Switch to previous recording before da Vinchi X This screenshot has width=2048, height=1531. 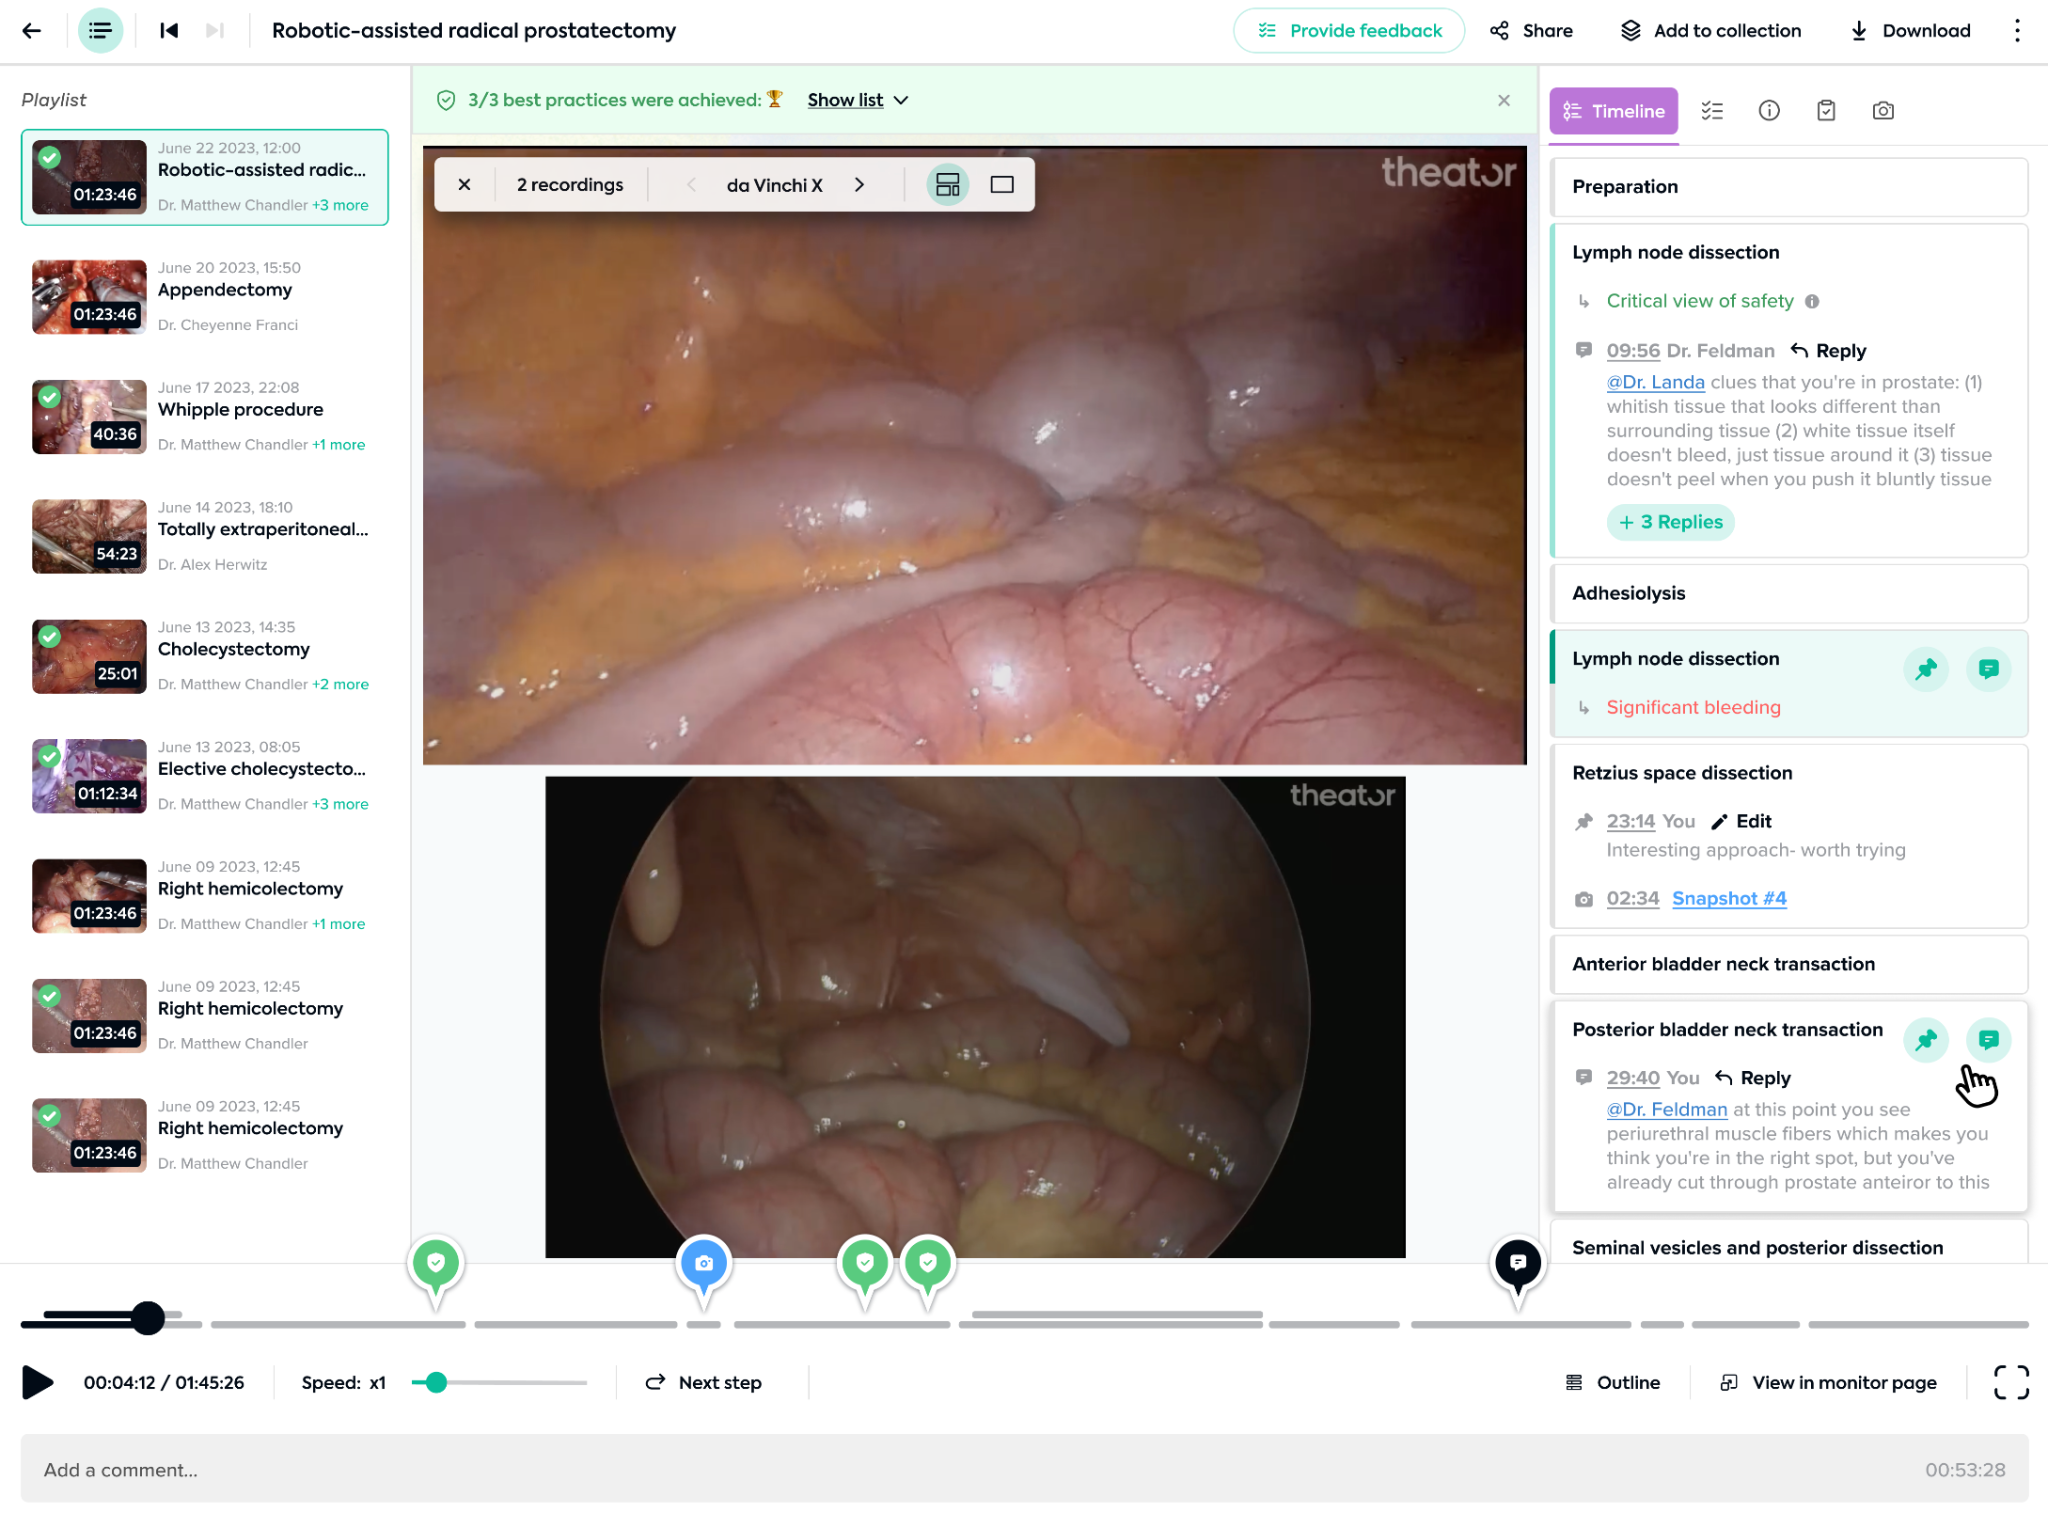click(x=691, y=185)
